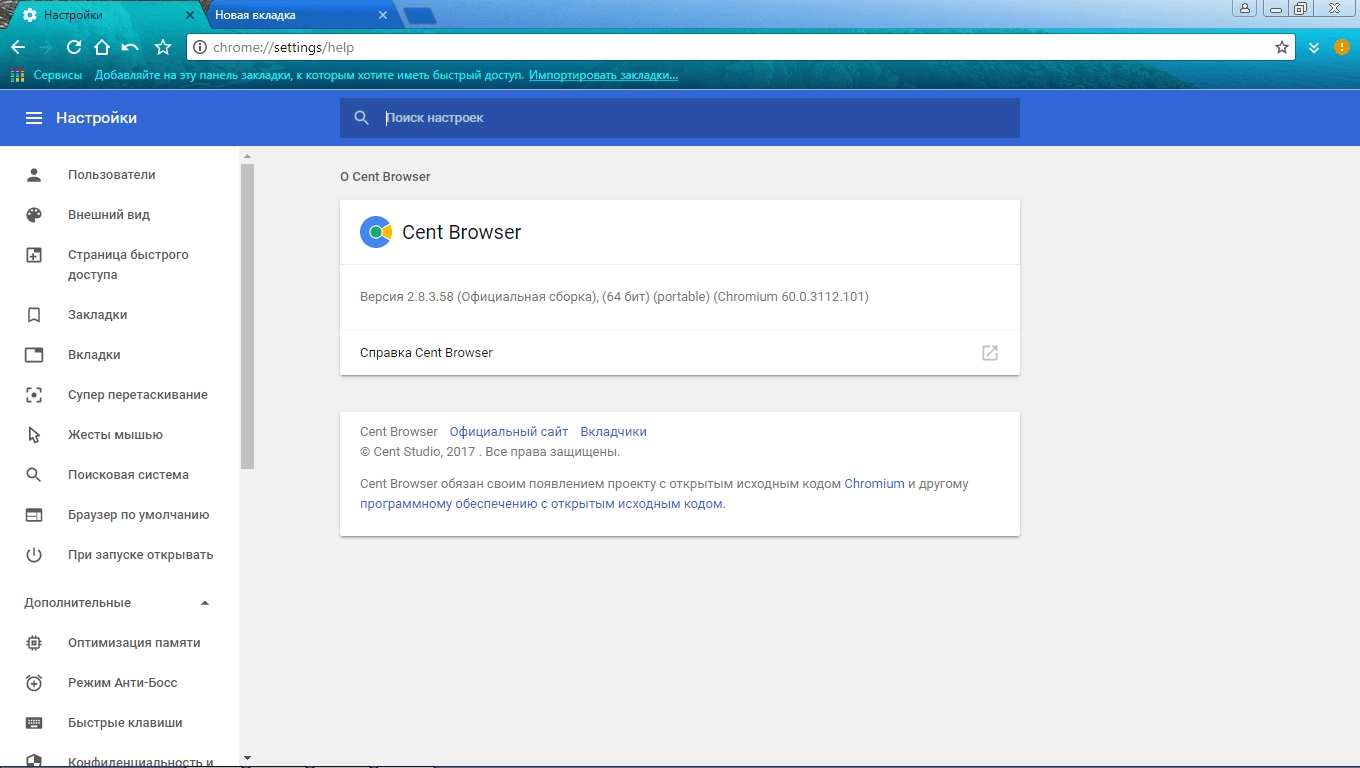Click the Закладки bookmark icon

[x=34, y=315]
